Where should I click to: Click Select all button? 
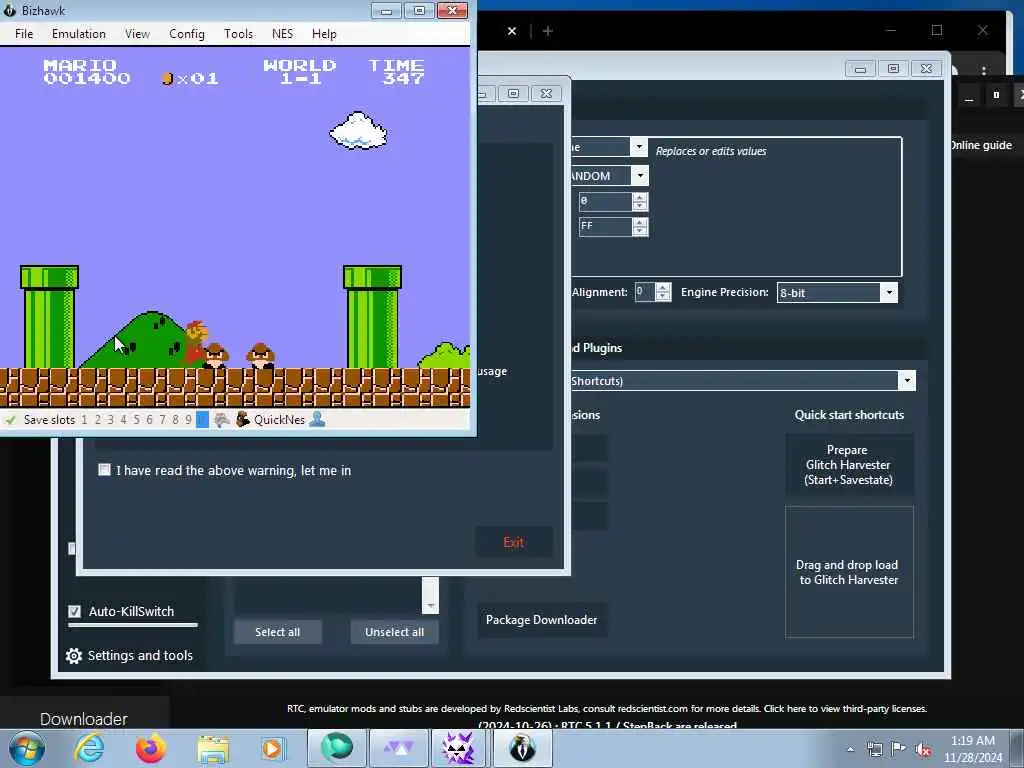[x=278, y=632]
